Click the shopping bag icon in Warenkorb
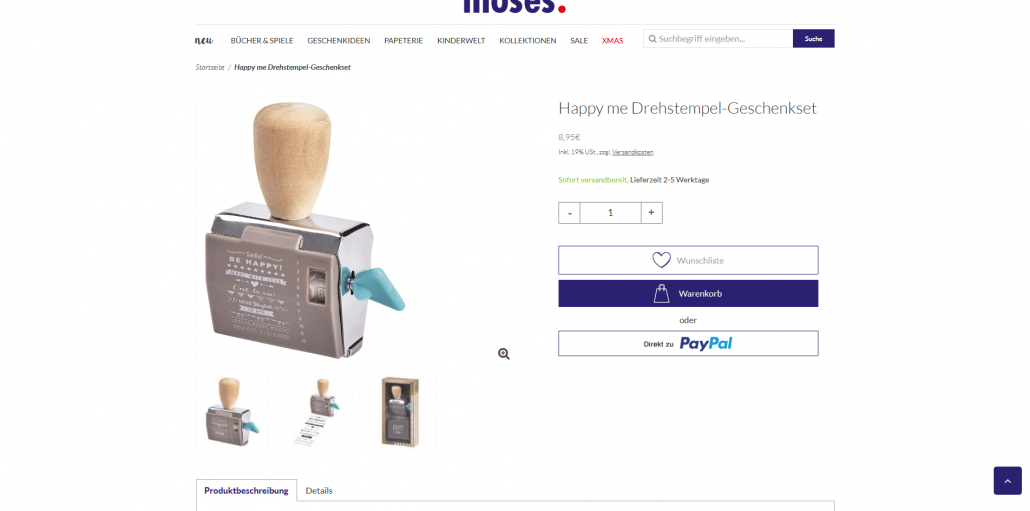1030x511 pixels. 661,294
